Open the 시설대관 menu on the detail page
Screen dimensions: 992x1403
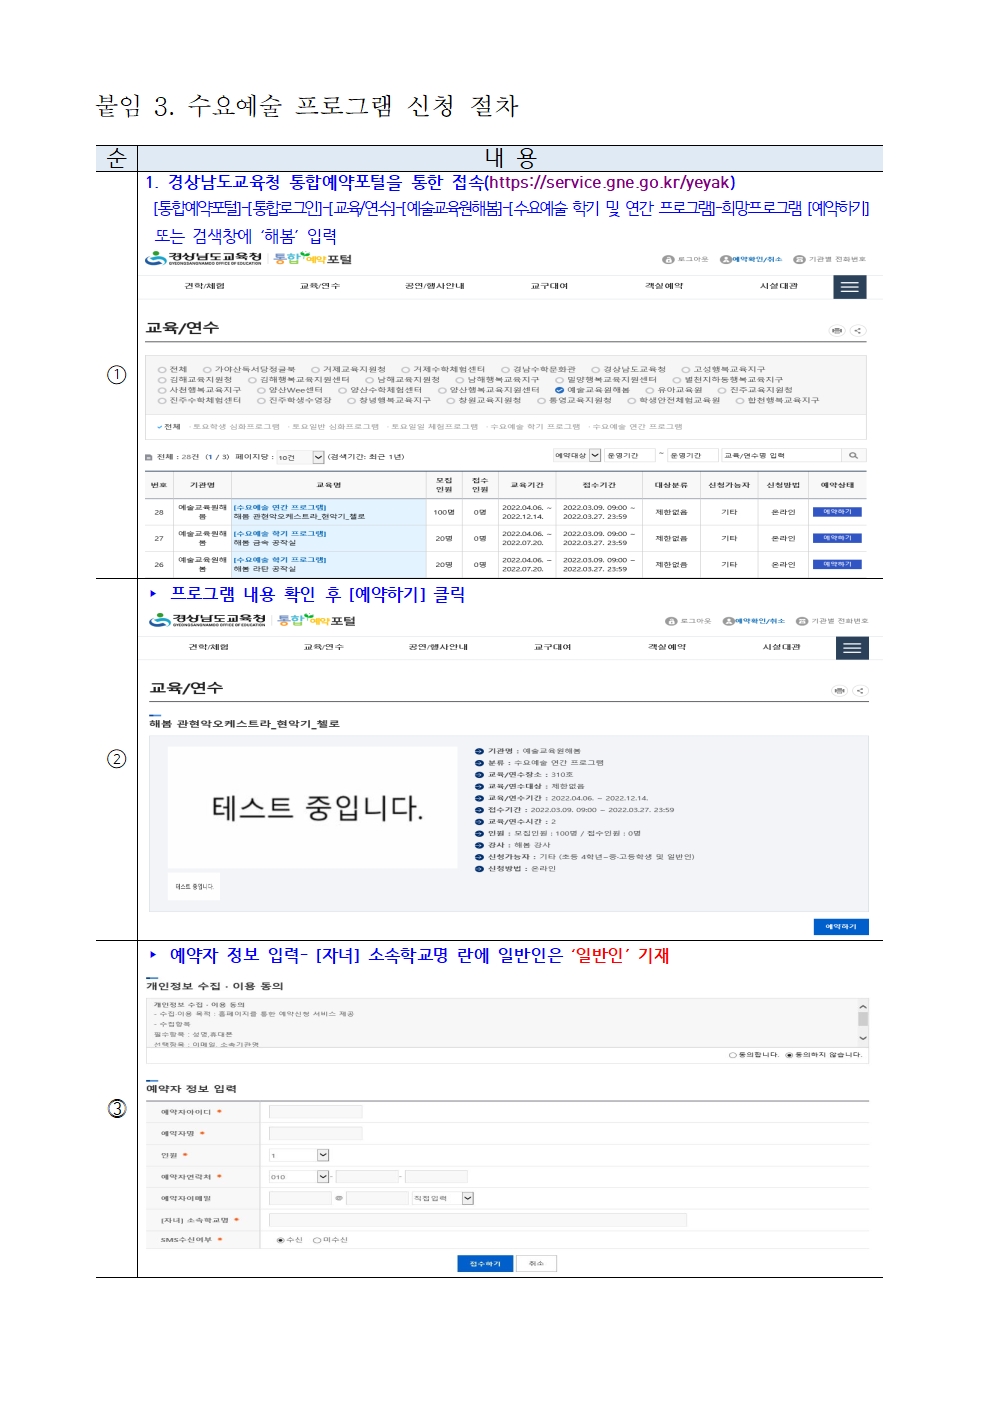(x=782, y=648)
